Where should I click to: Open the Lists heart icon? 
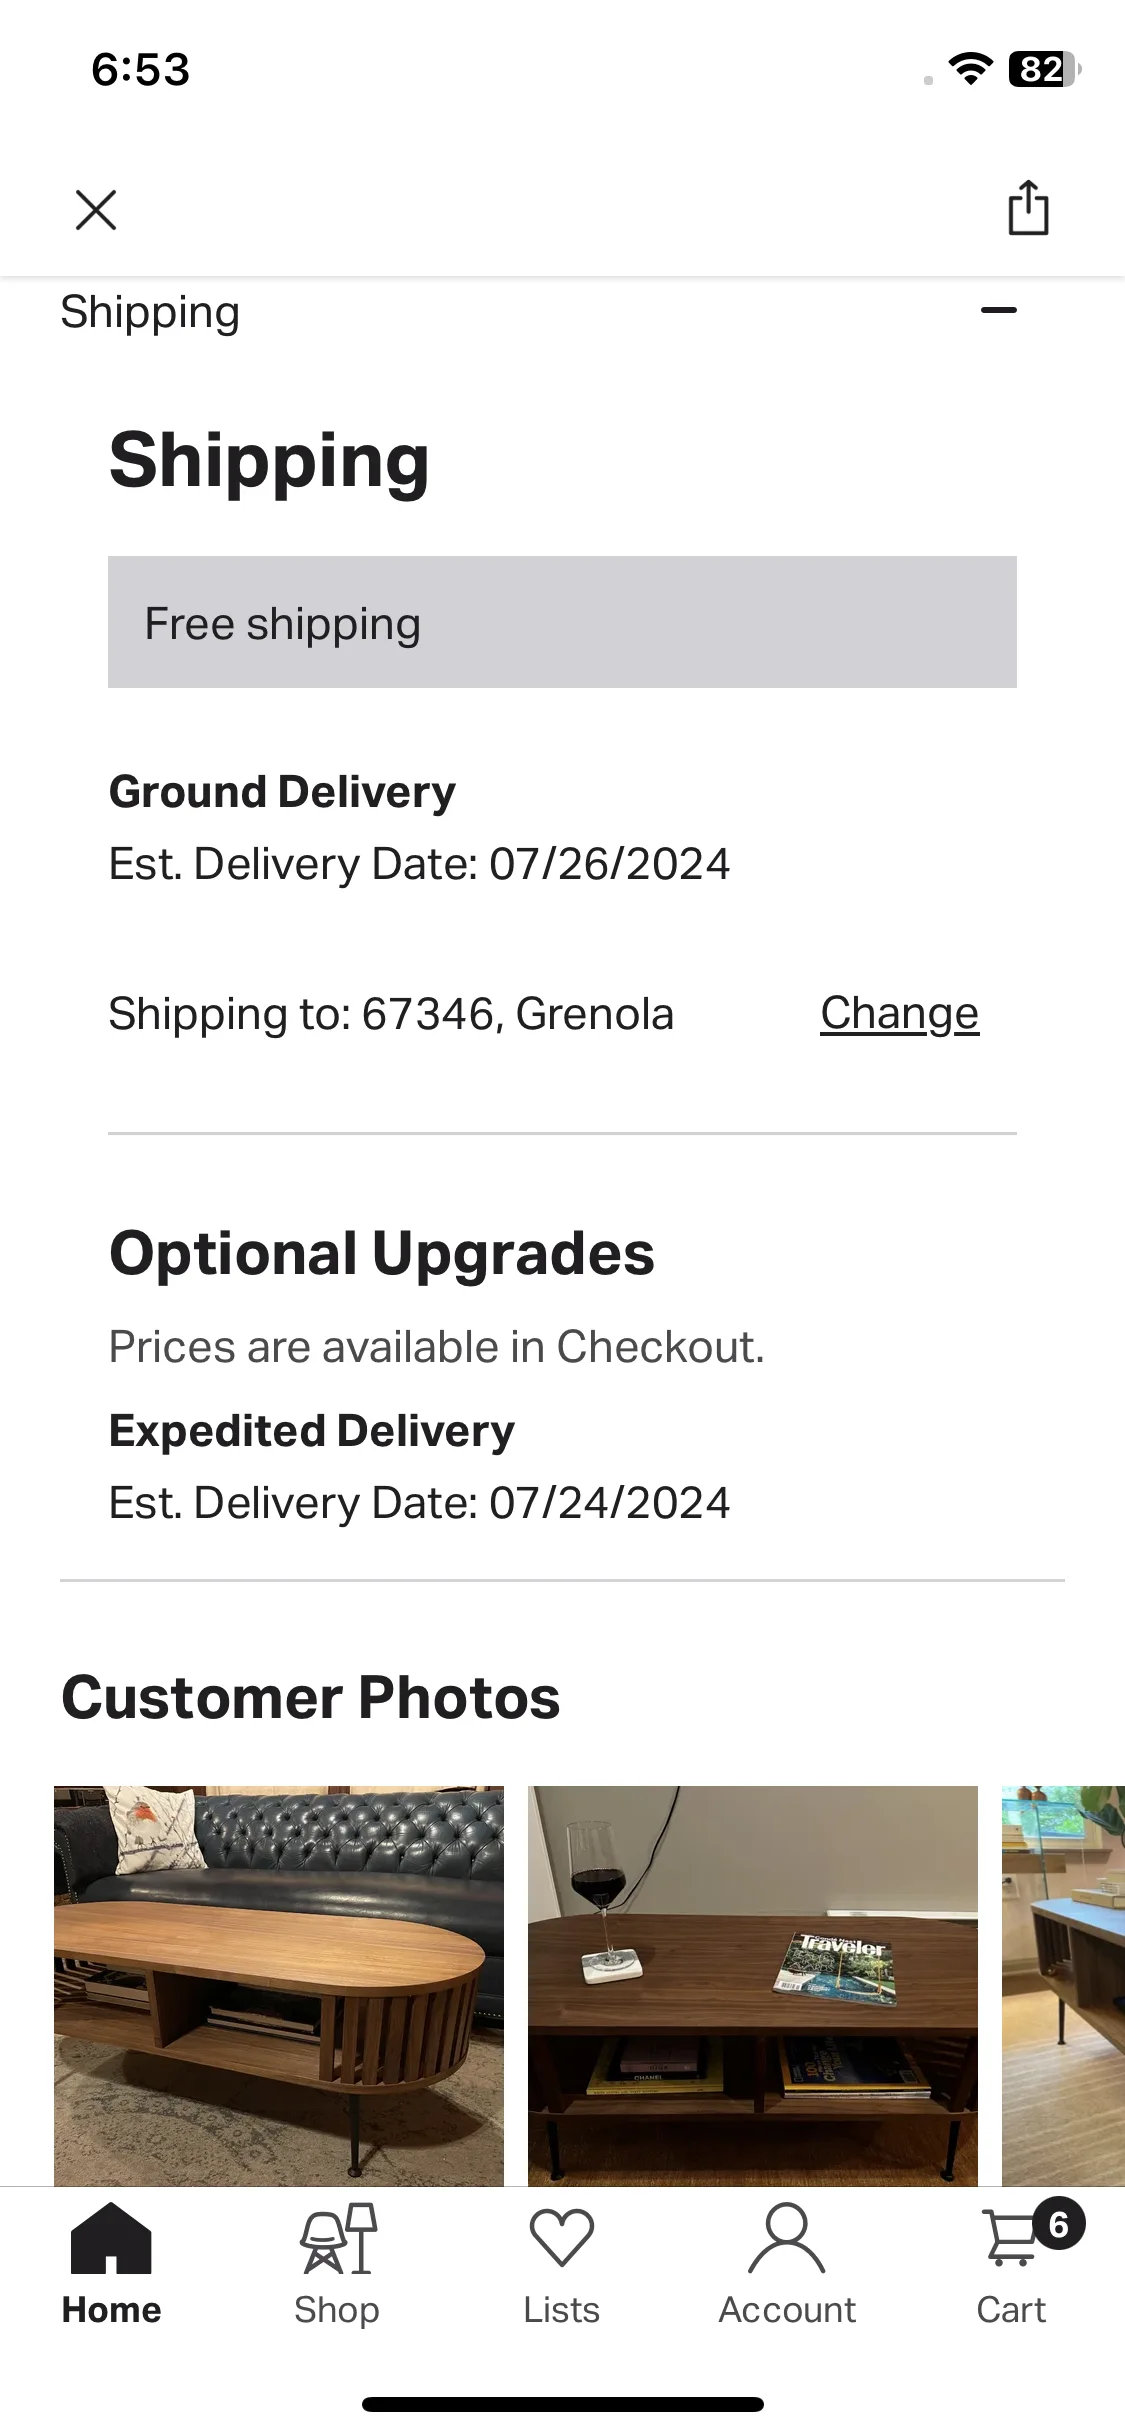[562, 2238]
